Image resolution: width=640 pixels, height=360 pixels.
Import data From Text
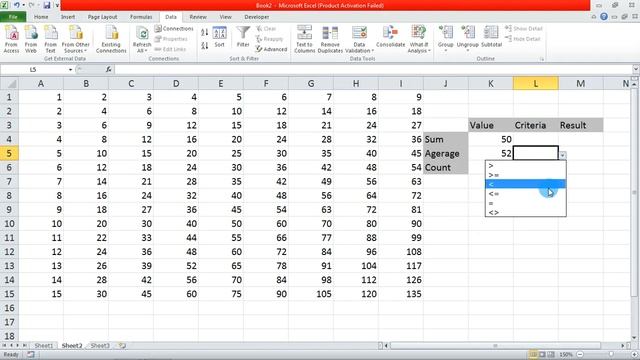[x=50, y=39]
